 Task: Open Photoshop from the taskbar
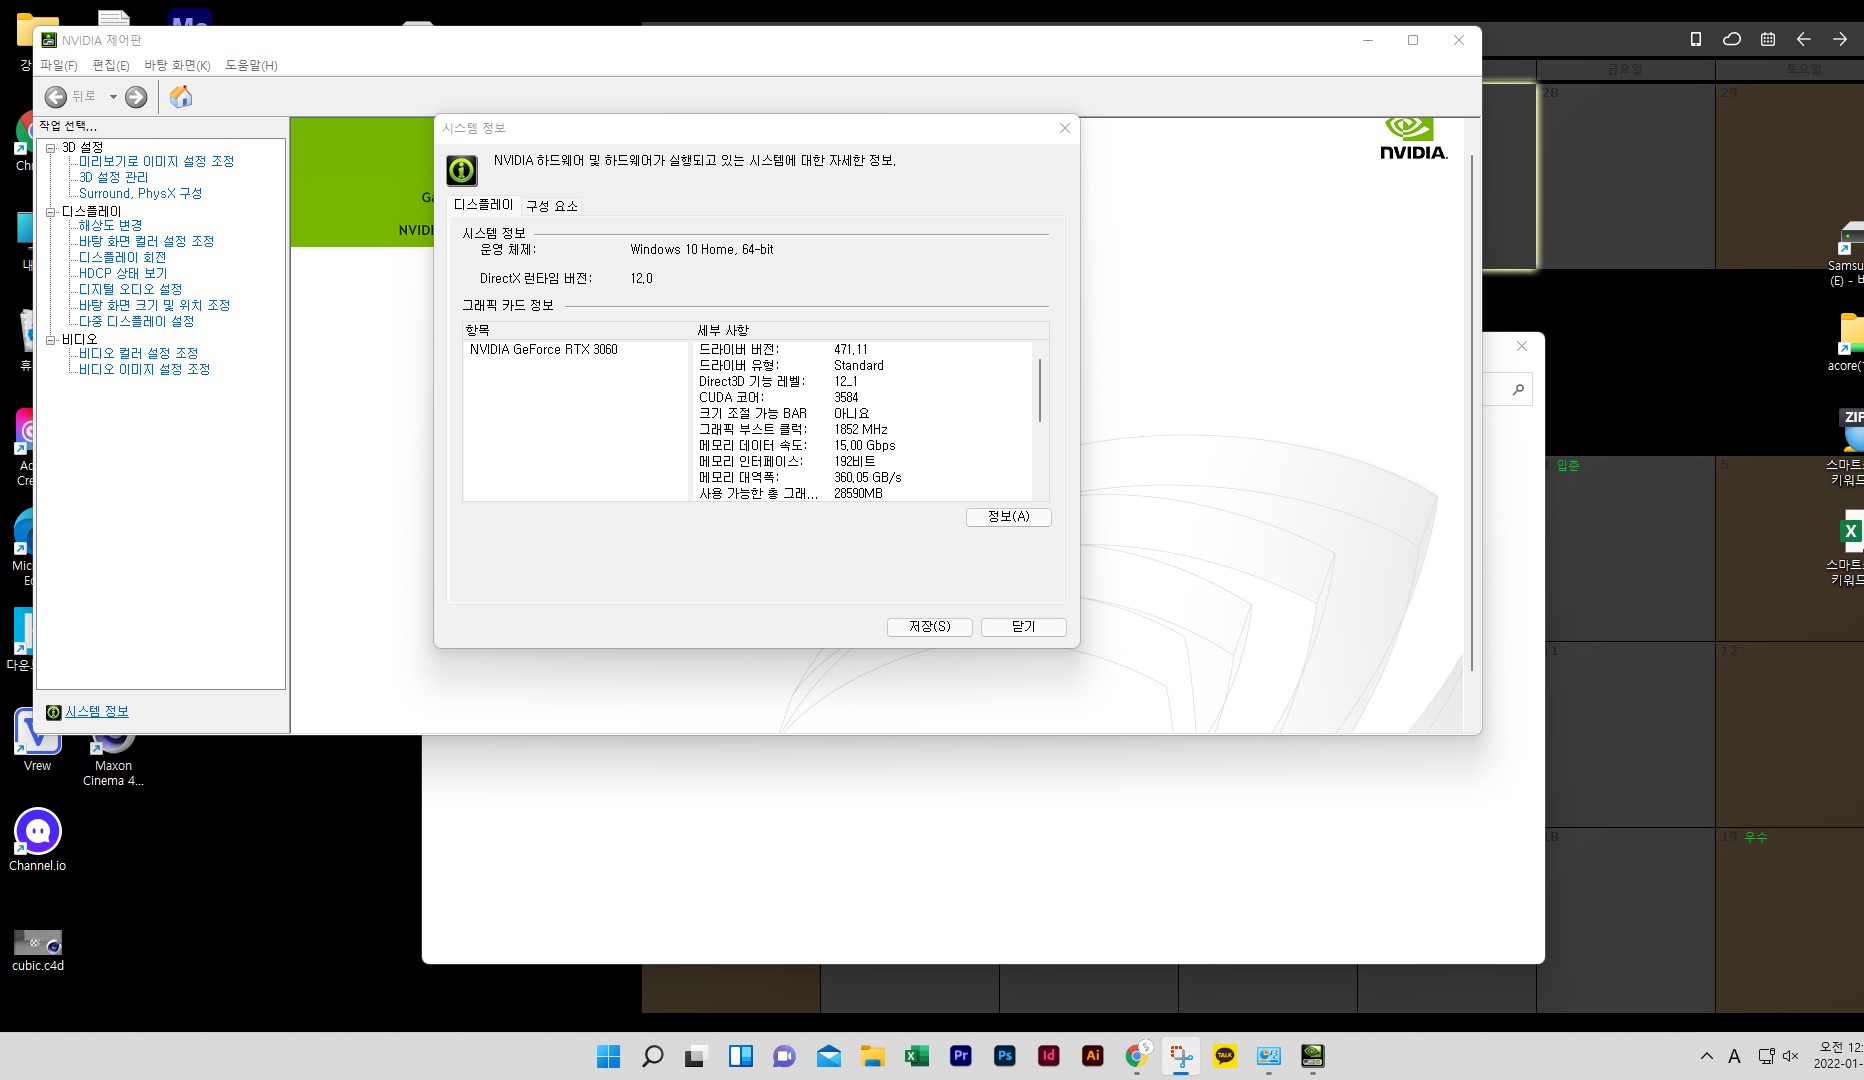pyautogui.click(x=1005, y=1056)
